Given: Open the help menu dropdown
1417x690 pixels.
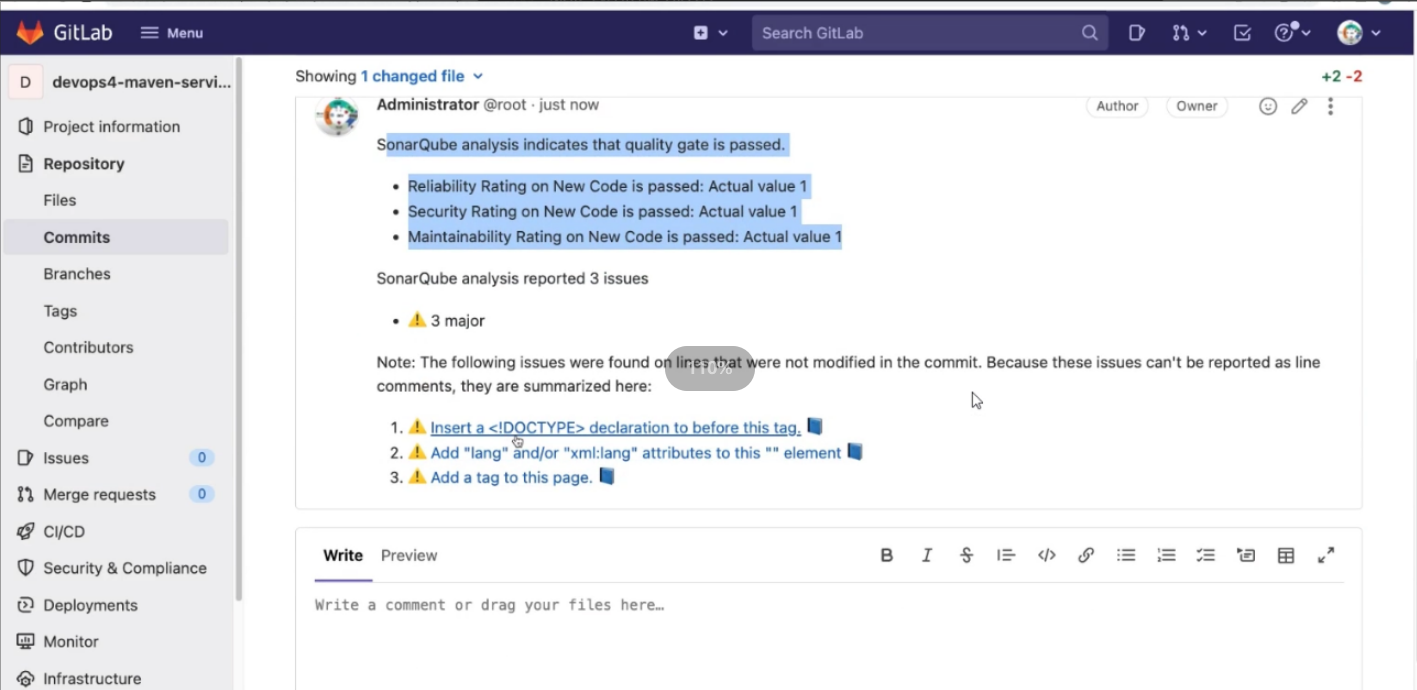Looking at the screenshot, I should point(1292,33).
